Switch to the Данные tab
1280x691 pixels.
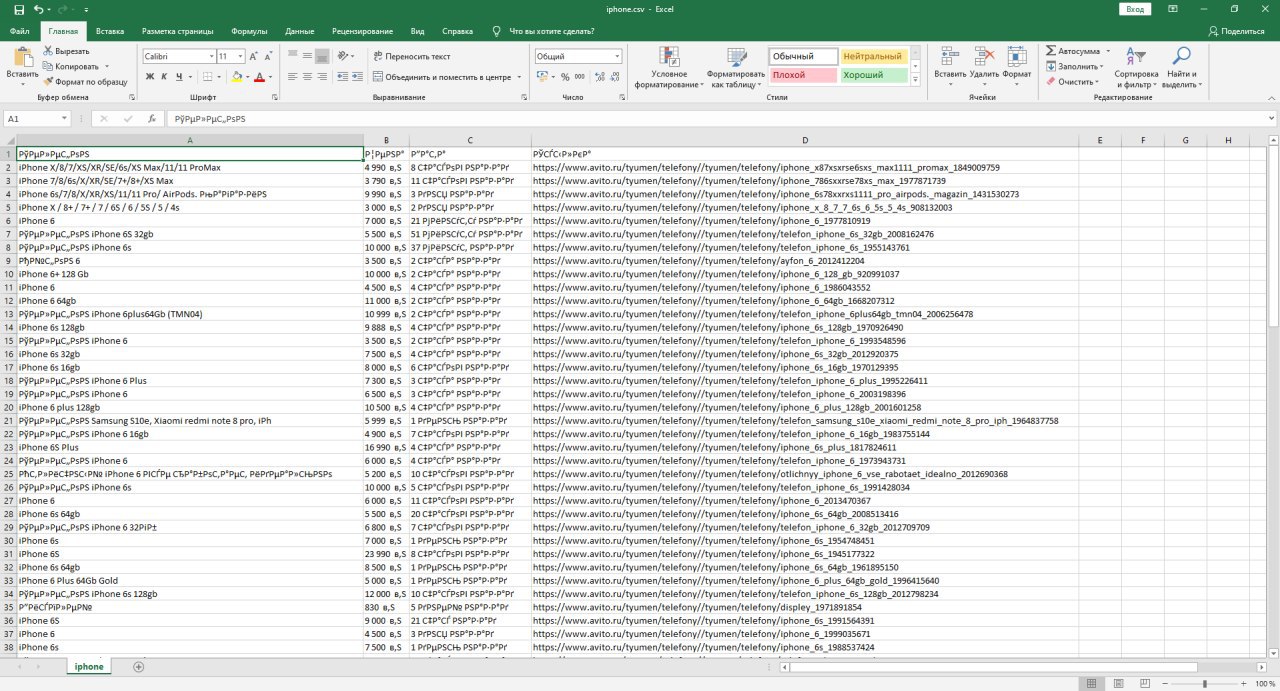300,31
